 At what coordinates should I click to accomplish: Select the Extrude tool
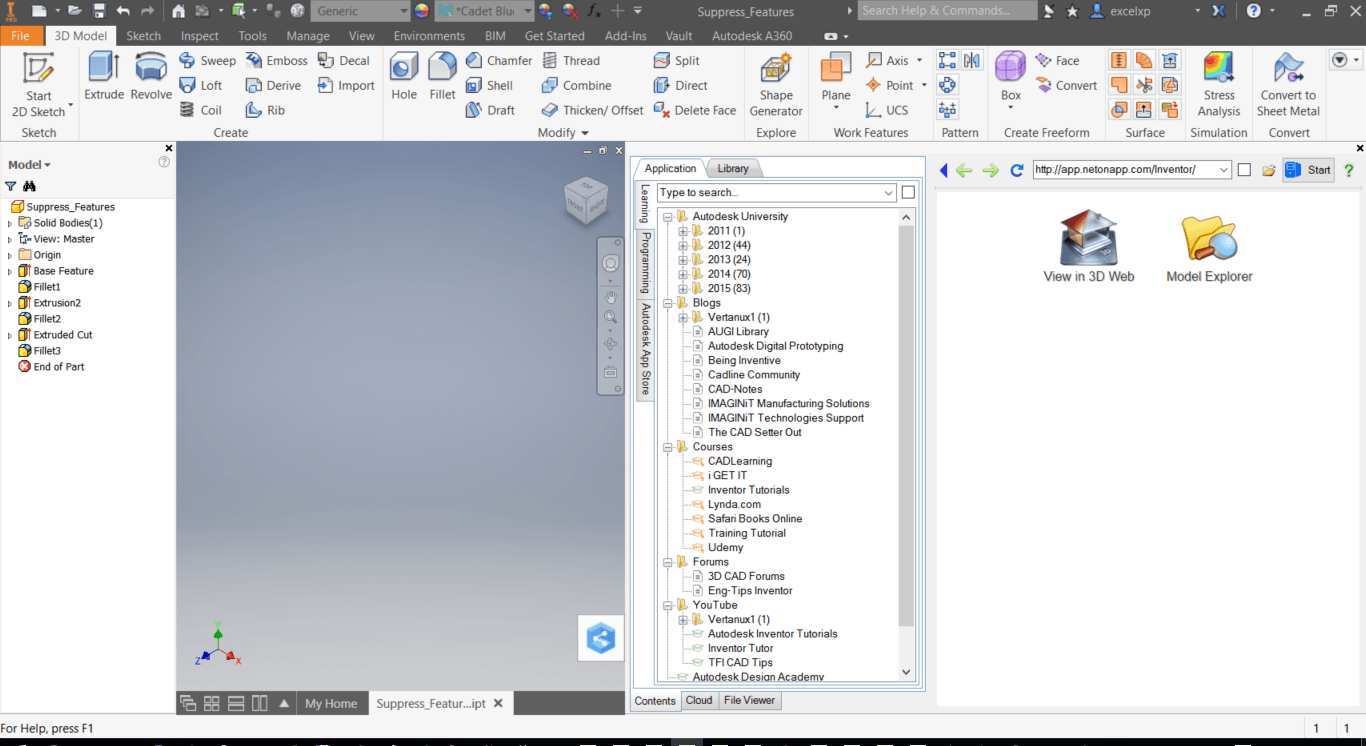point(104,77)
